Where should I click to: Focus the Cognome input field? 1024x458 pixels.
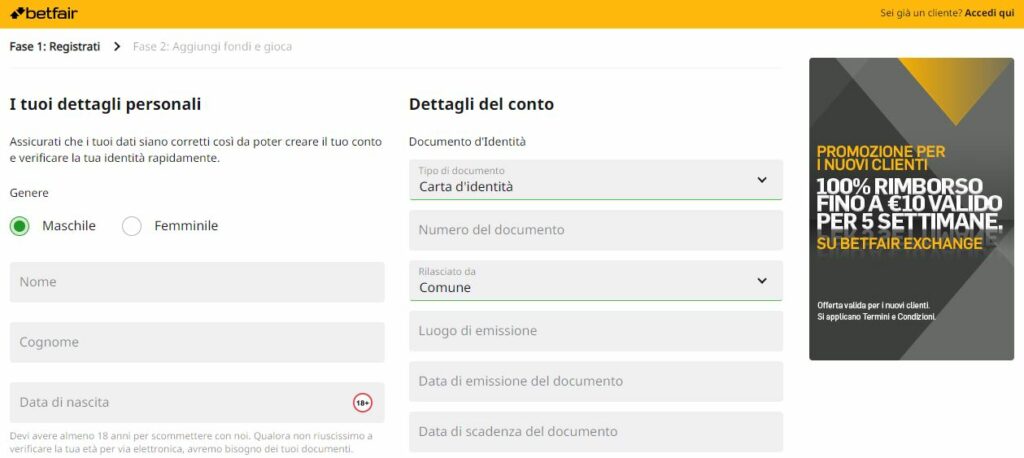click(x=197, y=342)
